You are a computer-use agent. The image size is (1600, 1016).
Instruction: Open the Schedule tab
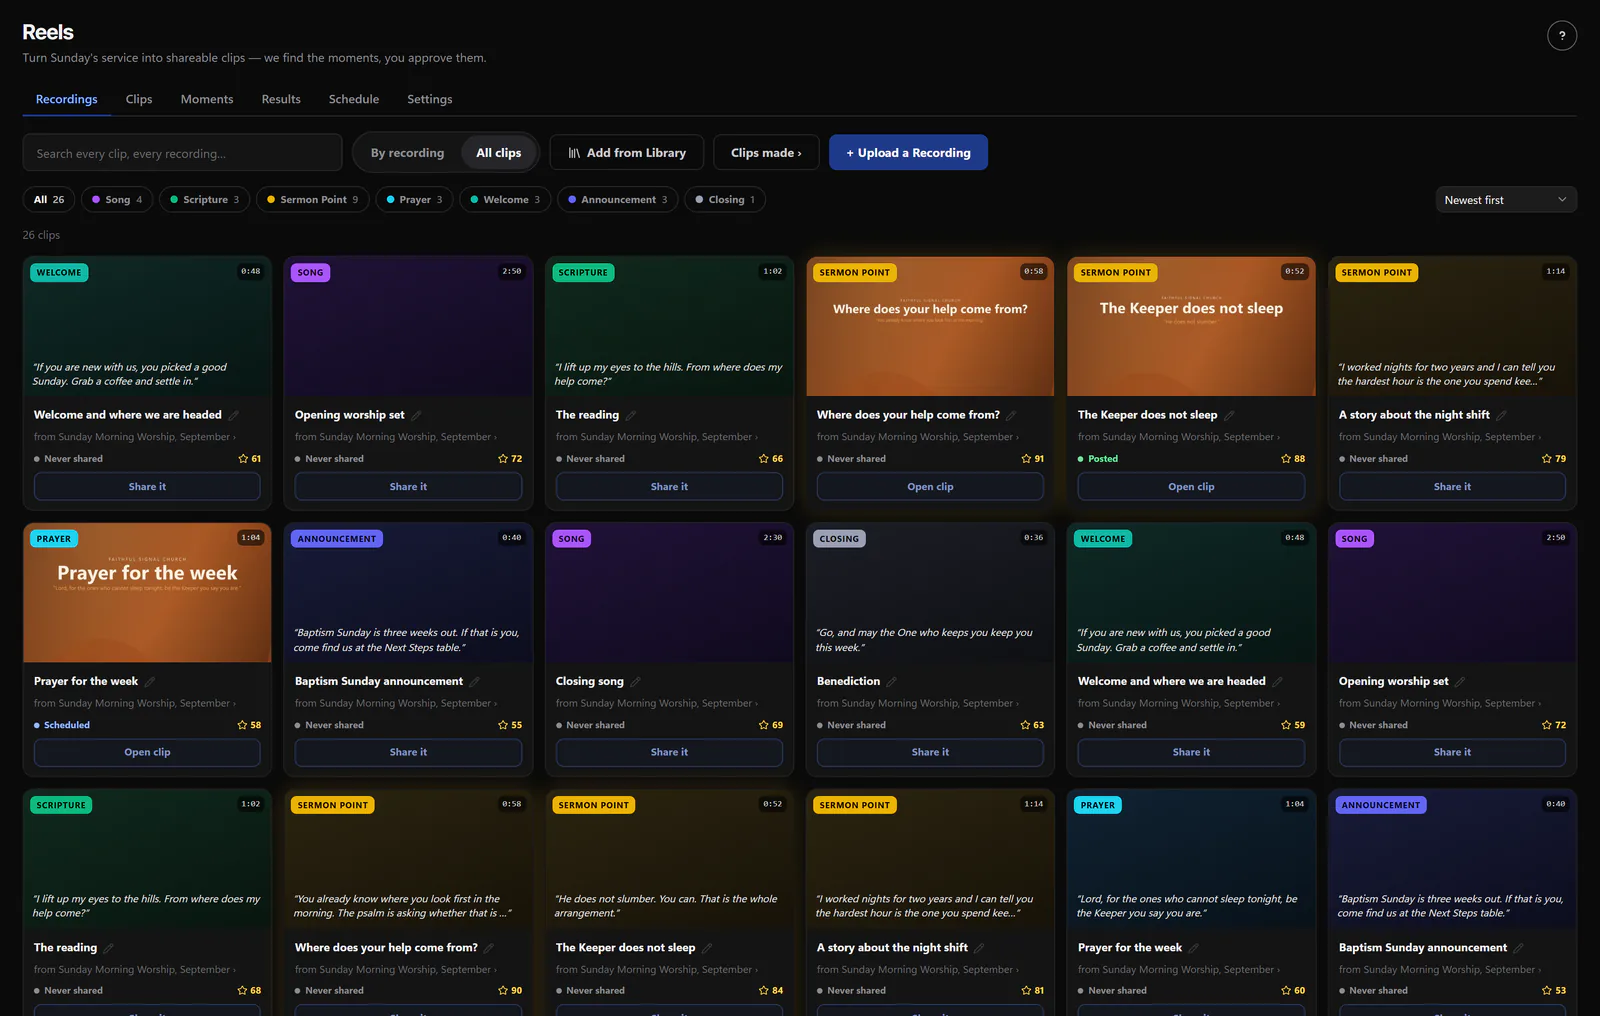click(x=354, y=99)
